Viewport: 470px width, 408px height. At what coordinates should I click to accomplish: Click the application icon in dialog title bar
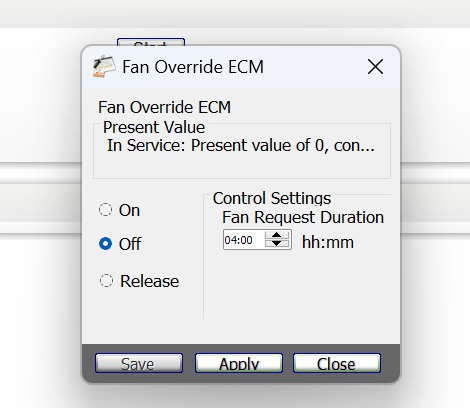[104, 67]
